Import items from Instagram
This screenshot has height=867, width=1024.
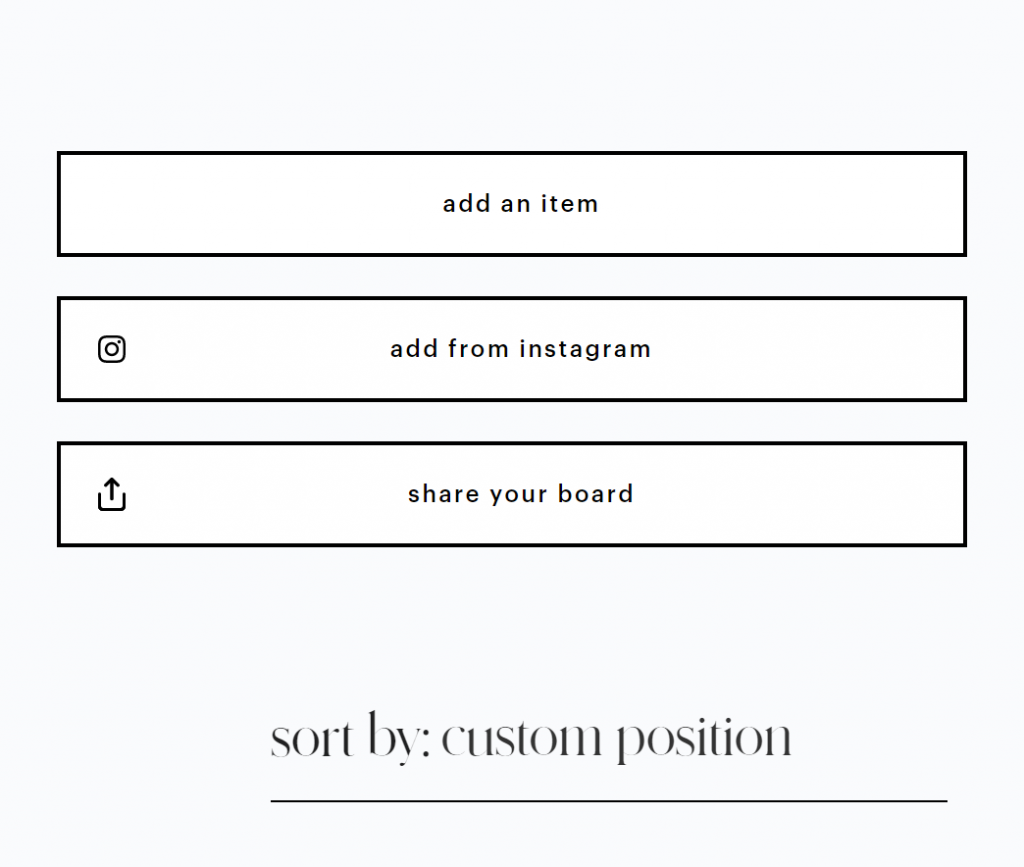(x=511, y=349)
